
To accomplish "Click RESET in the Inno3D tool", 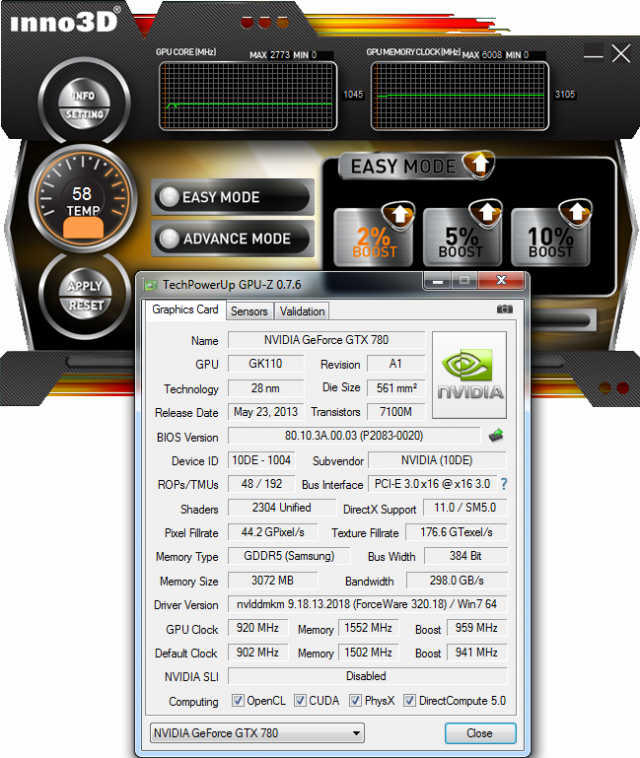I will pos(86,306).
